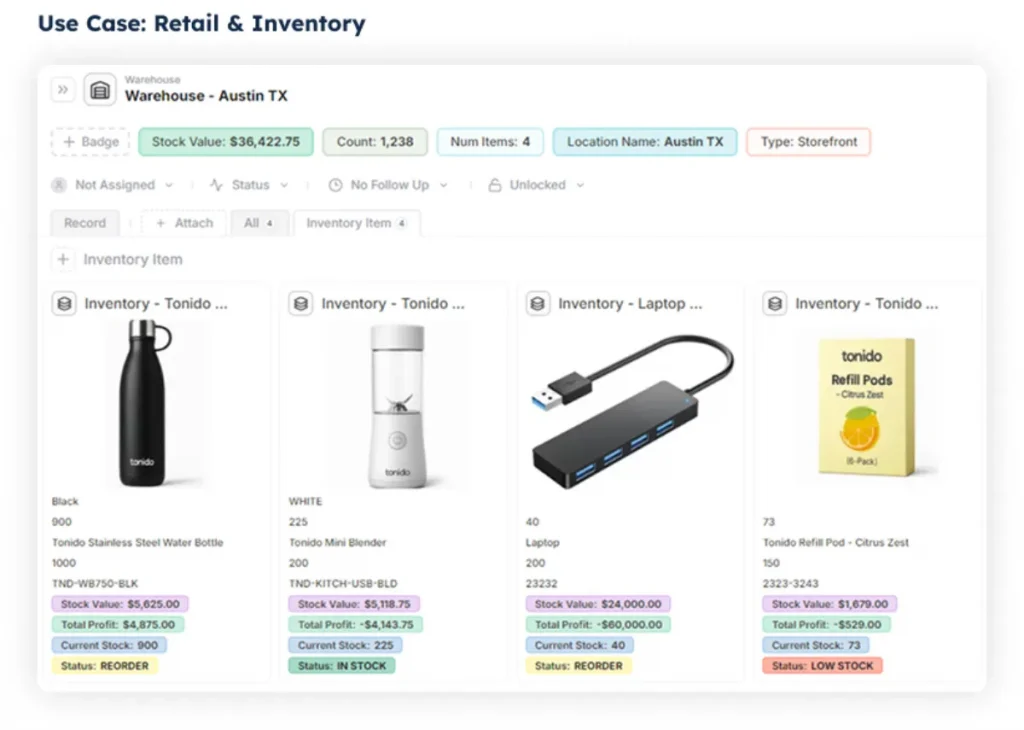Open the No Follow Up dropdown

(x=388, y=185)
